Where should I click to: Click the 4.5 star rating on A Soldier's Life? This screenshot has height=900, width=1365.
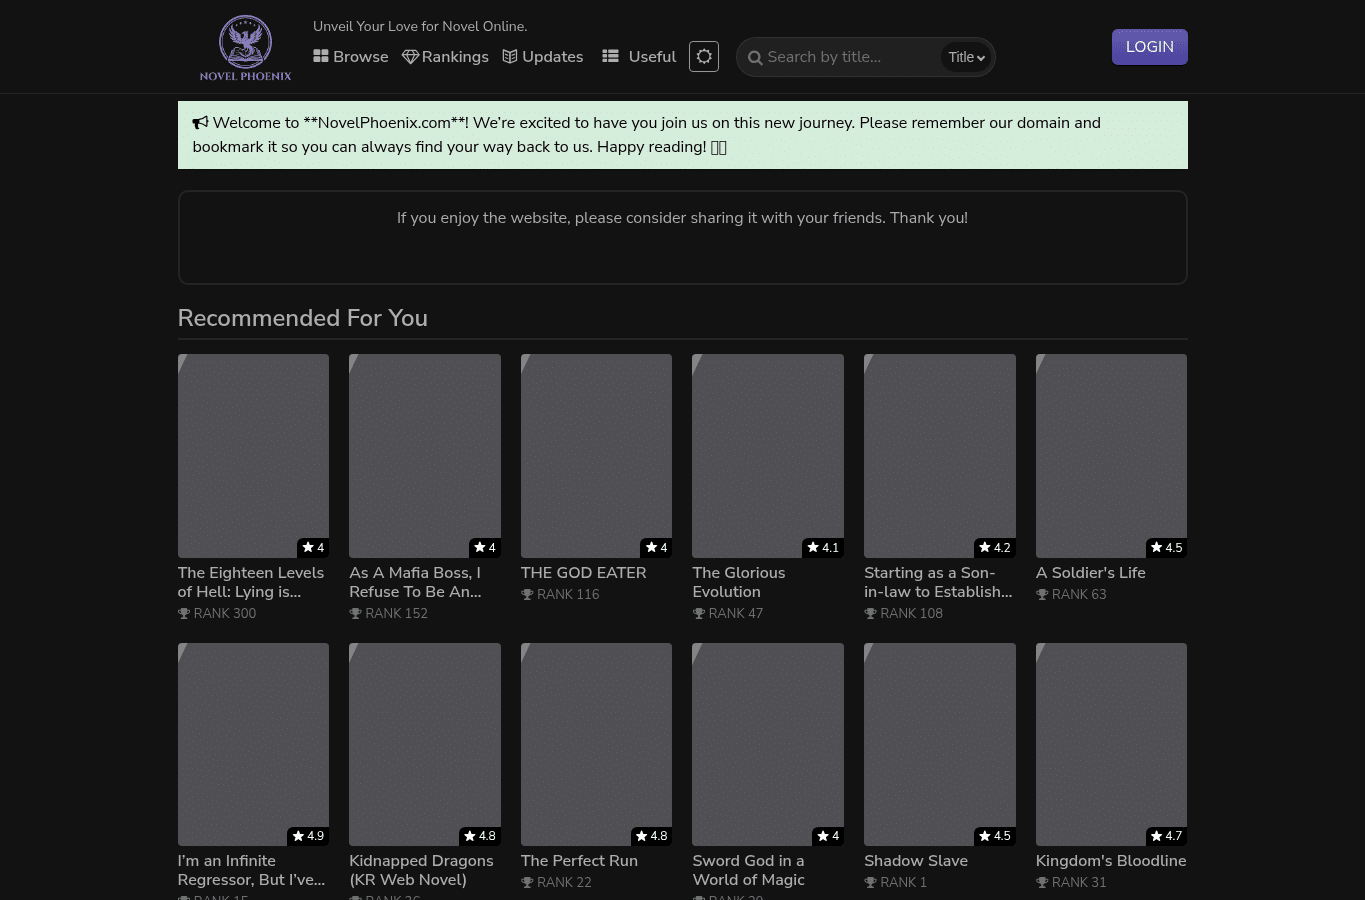pos(1166,548)
